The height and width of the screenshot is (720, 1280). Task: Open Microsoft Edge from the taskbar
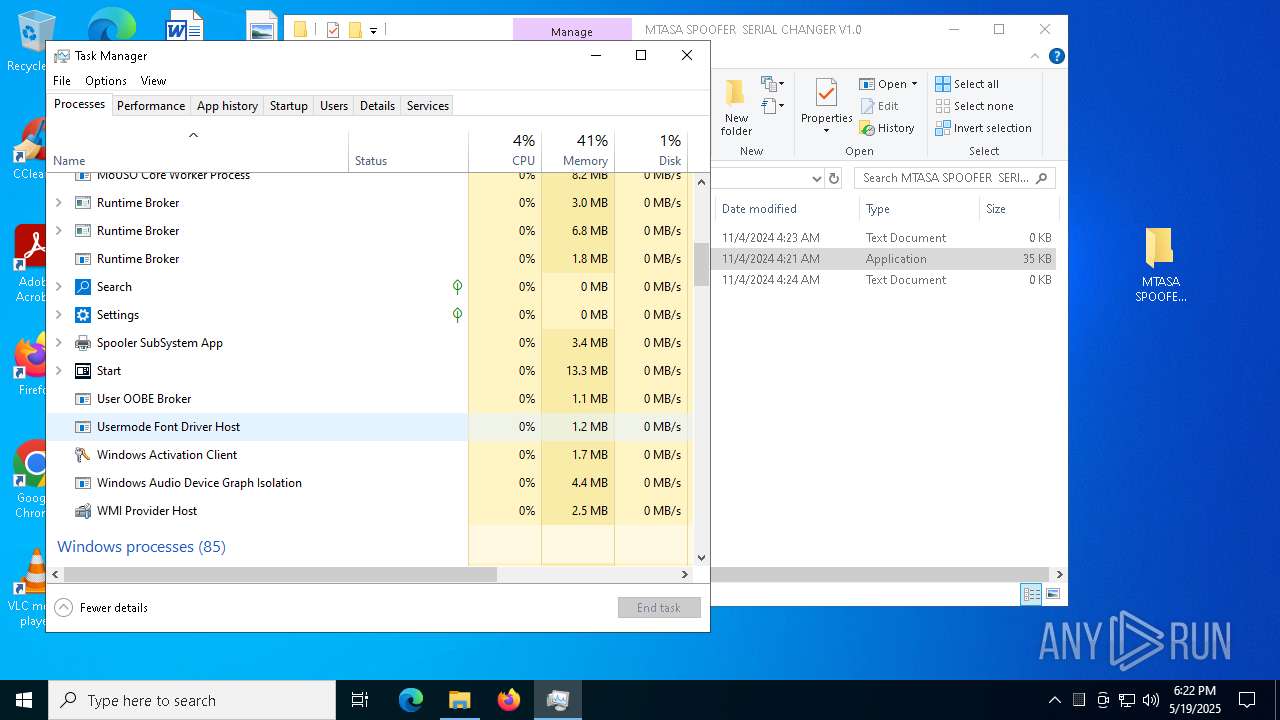point(411,700)
